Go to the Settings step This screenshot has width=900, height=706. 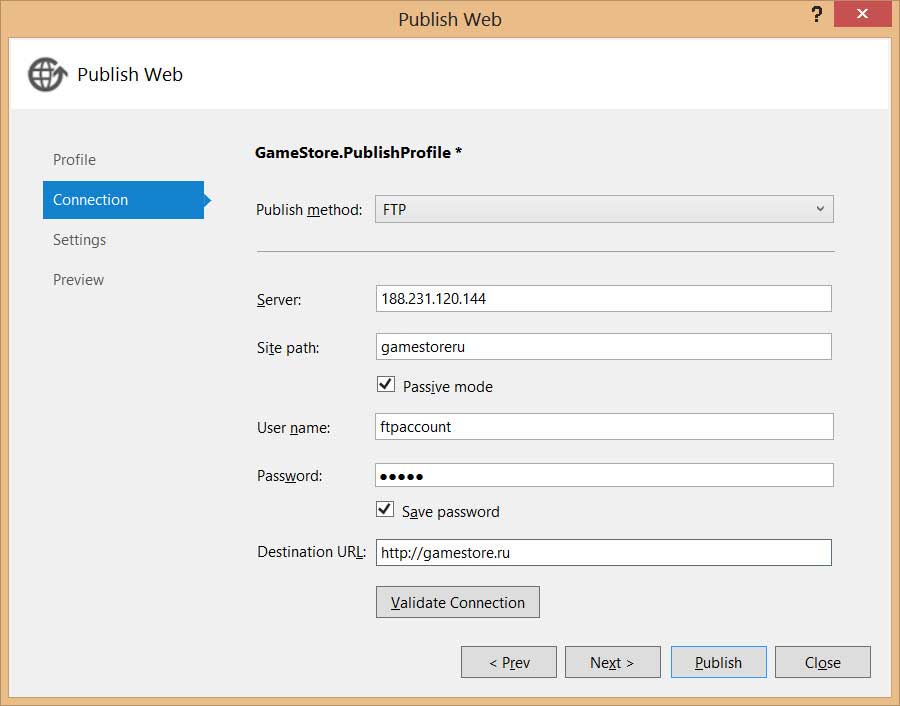(79, 240)
